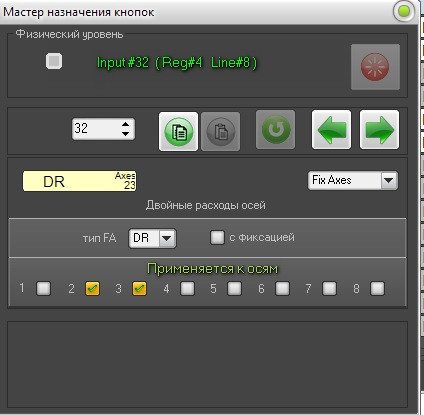This screenshot has height=415, width=424.
Task: Go to previous input with left arrow
Action: 331,129
